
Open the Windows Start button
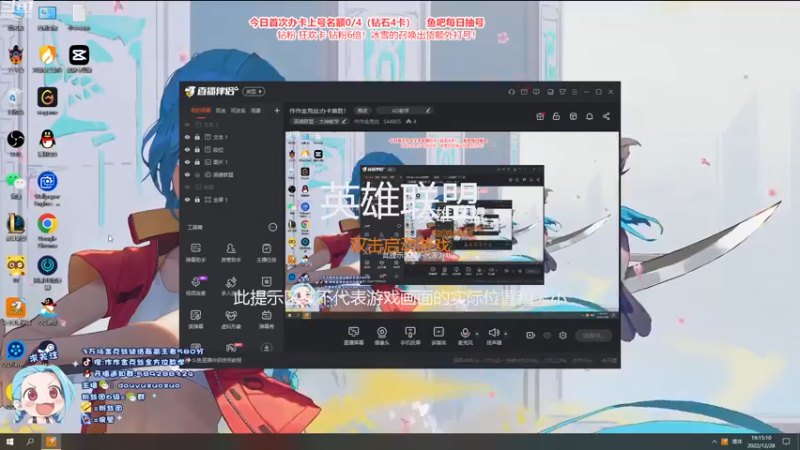click(10, 442)
